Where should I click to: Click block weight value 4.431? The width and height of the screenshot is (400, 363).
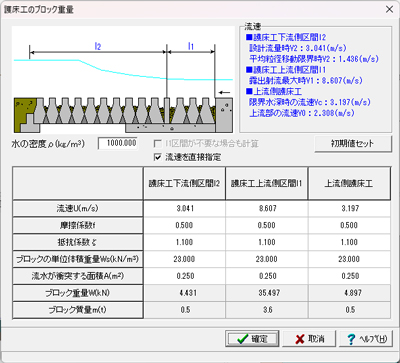(185, 293)
